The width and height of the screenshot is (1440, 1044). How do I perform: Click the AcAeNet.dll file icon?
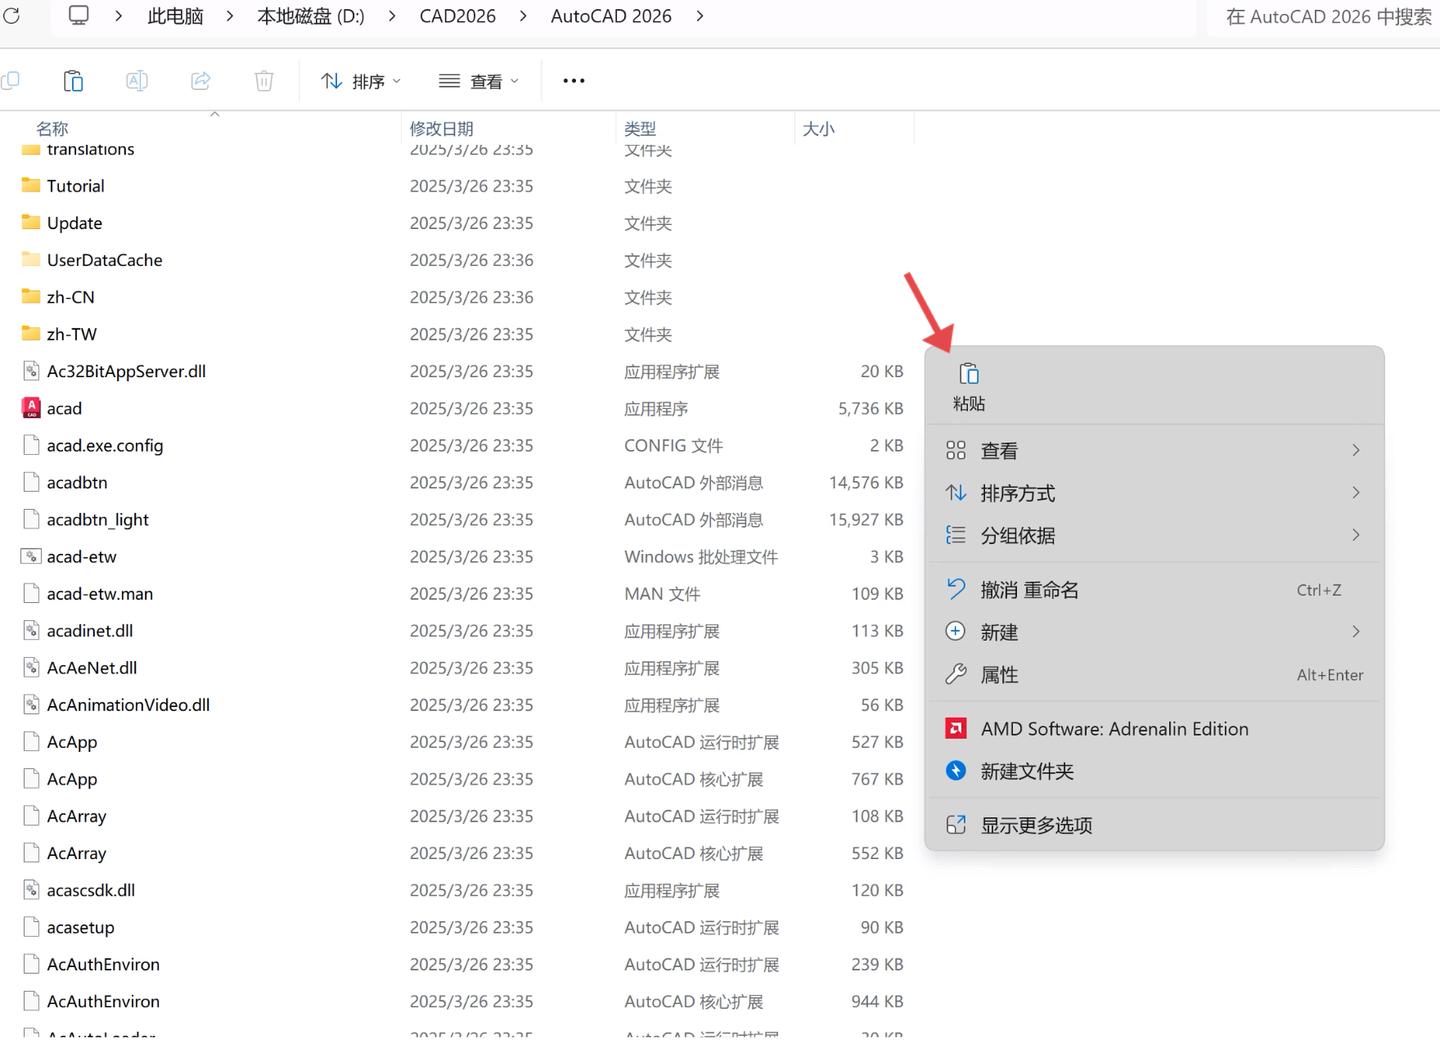(31, 667)
